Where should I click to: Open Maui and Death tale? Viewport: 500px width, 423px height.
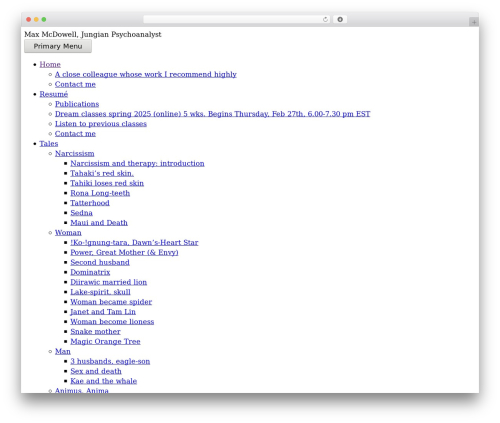point(99,223)
